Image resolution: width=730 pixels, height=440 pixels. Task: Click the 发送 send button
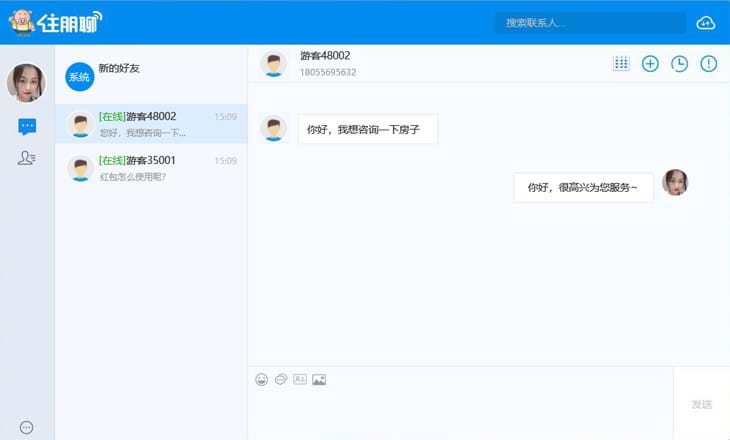click(x=701, y=404)
